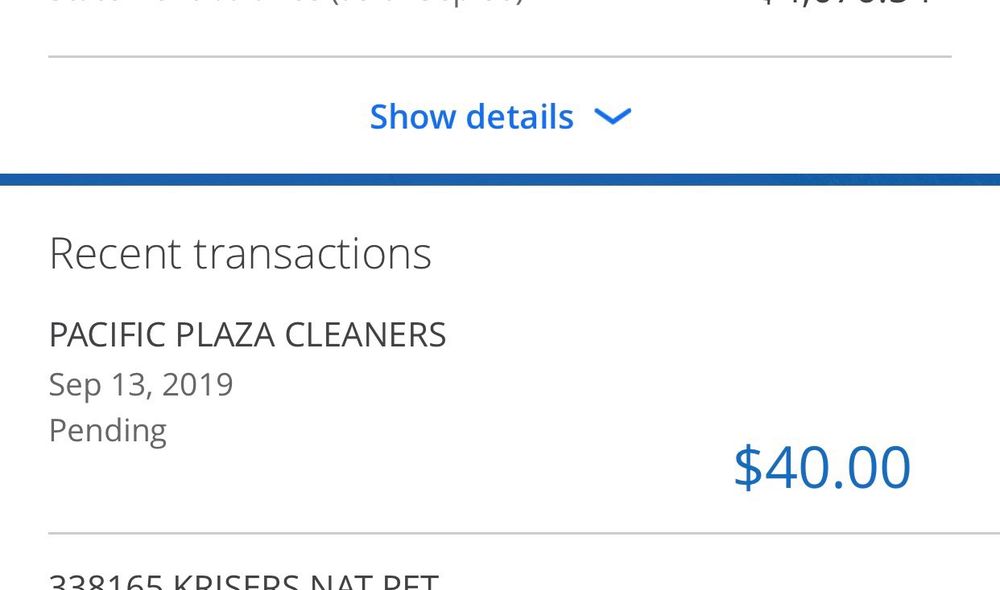
Task: Click the blue divider below Show details
Action: (500, 177)
